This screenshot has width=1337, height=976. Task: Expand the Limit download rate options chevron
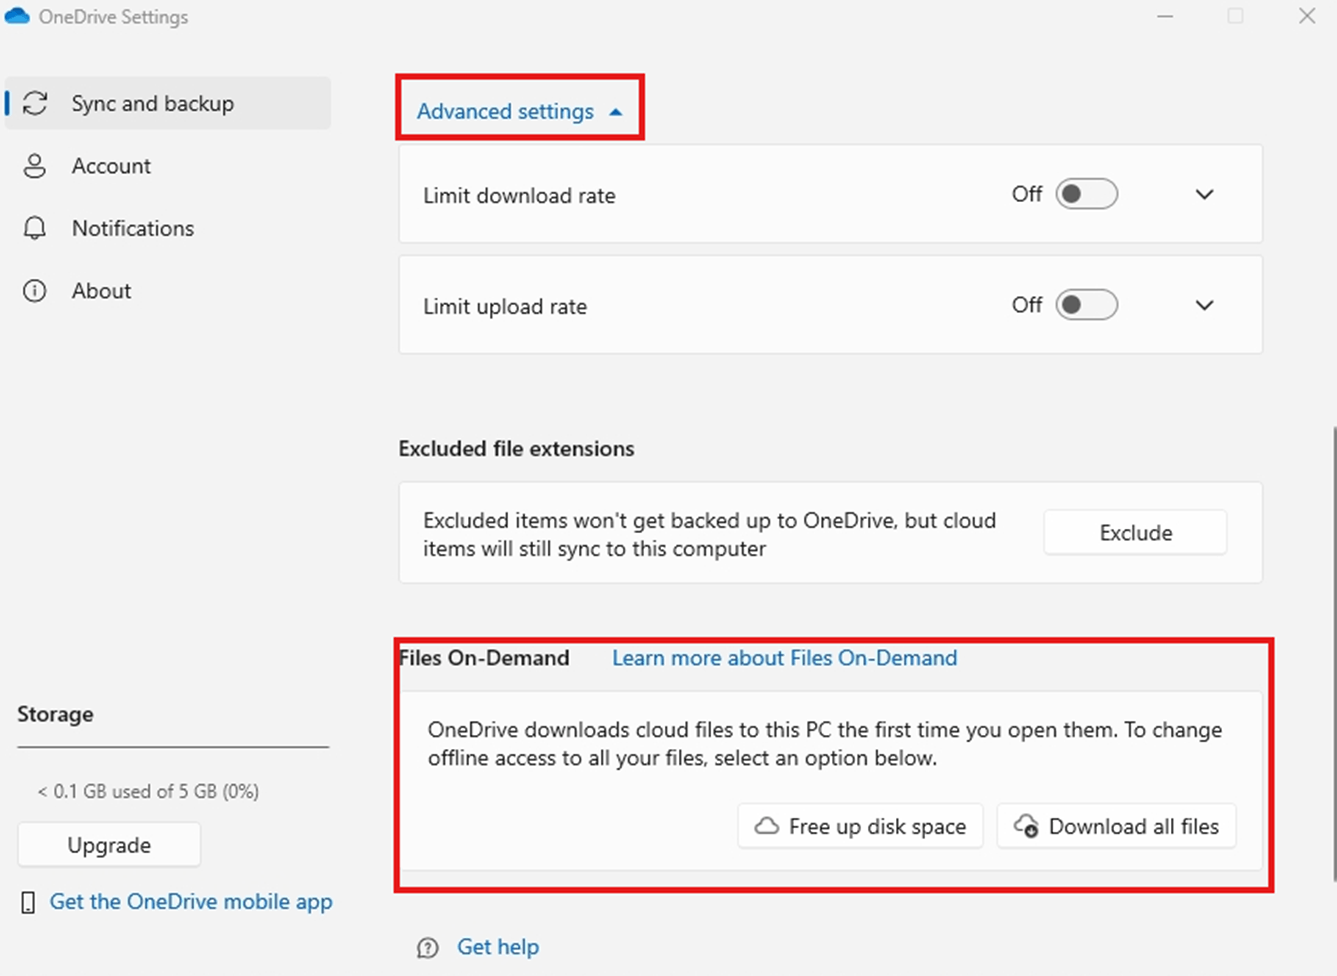pos(1205,194)
